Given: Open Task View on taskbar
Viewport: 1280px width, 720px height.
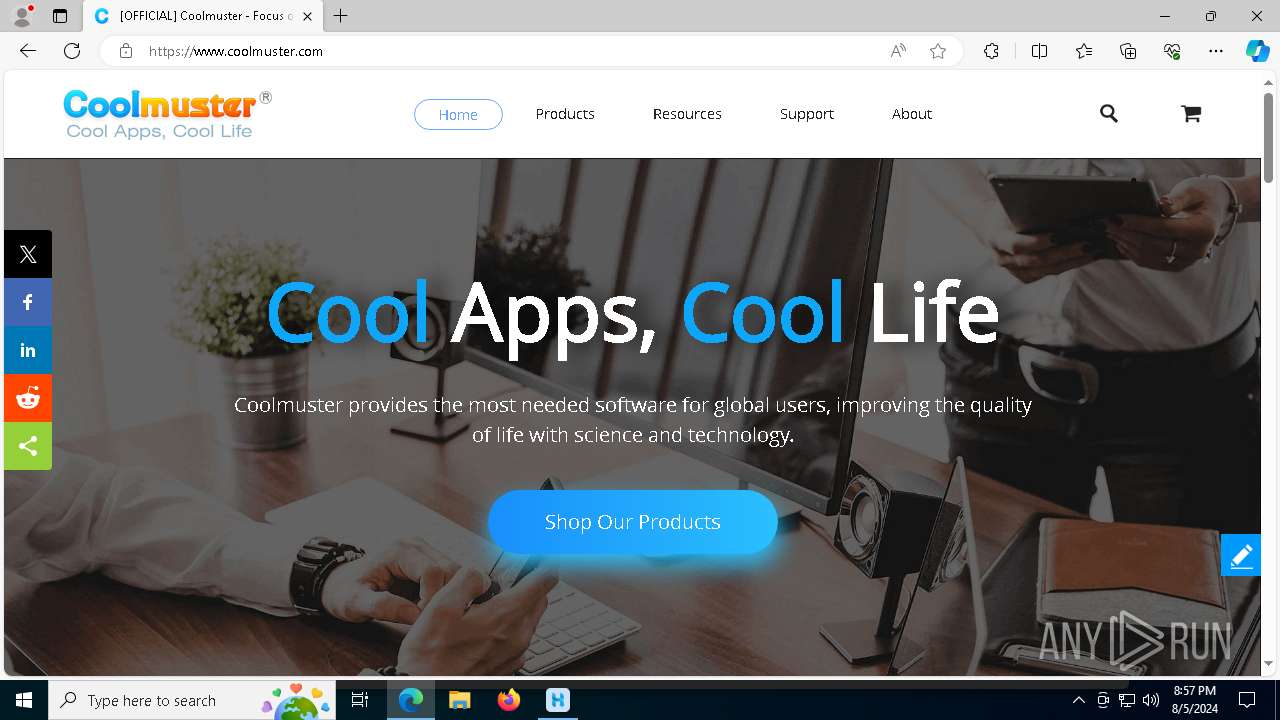Looking at the screenshot, I should [360, 700].
